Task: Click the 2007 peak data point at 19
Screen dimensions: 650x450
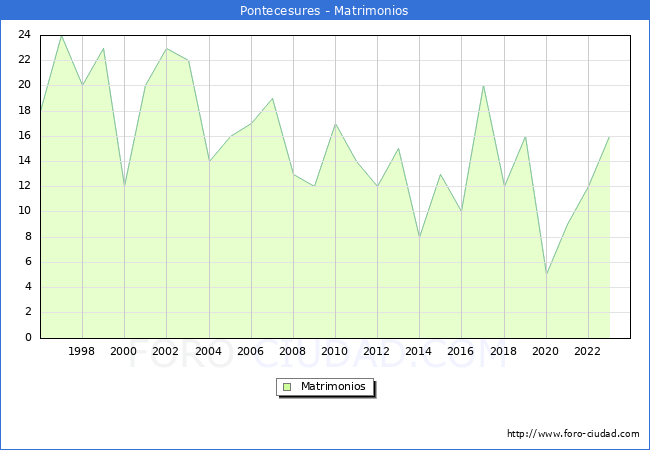Action: (272, 99)
